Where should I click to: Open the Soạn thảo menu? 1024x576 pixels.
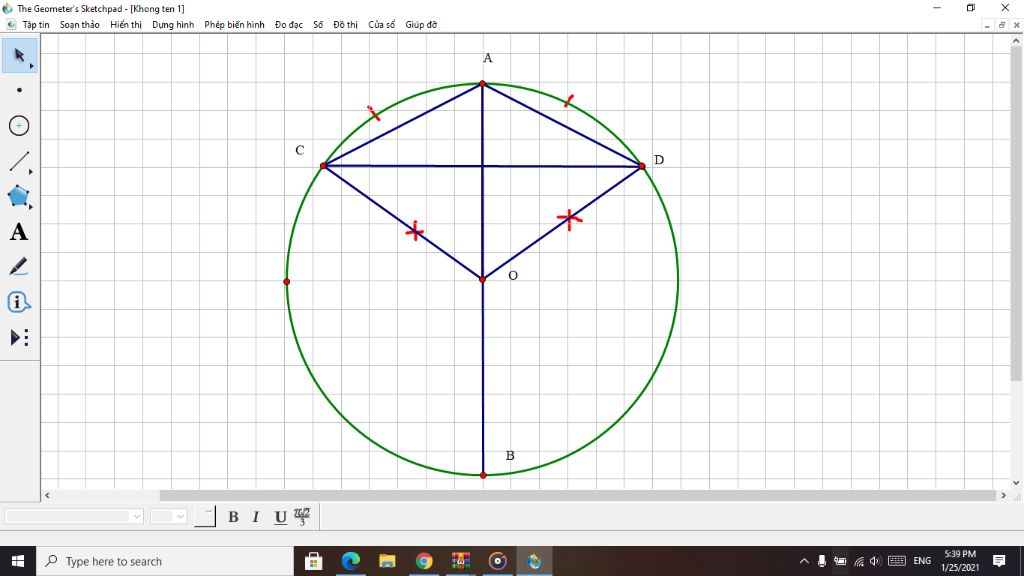[80, 25]
